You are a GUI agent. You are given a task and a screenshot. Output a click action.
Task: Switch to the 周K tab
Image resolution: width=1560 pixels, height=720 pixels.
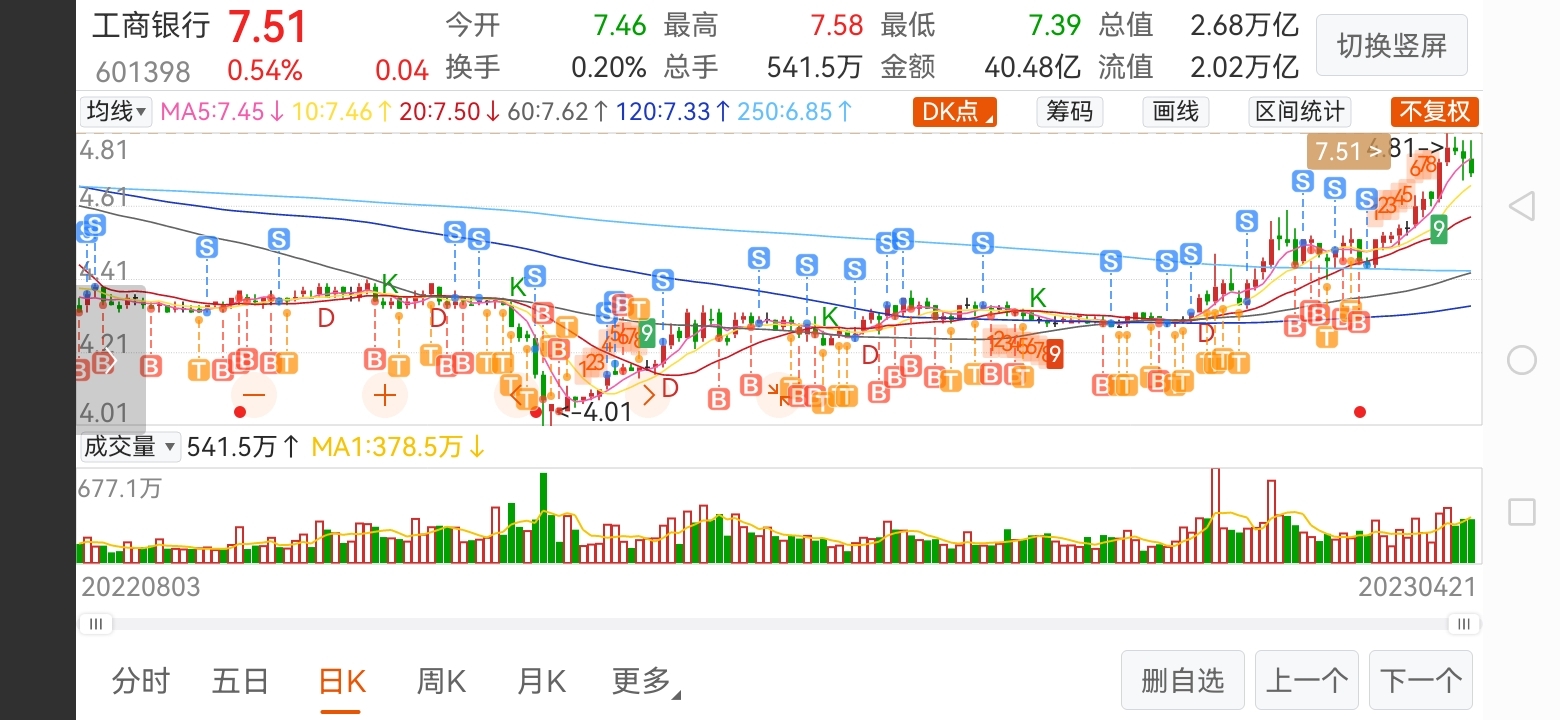pos(441,682)
